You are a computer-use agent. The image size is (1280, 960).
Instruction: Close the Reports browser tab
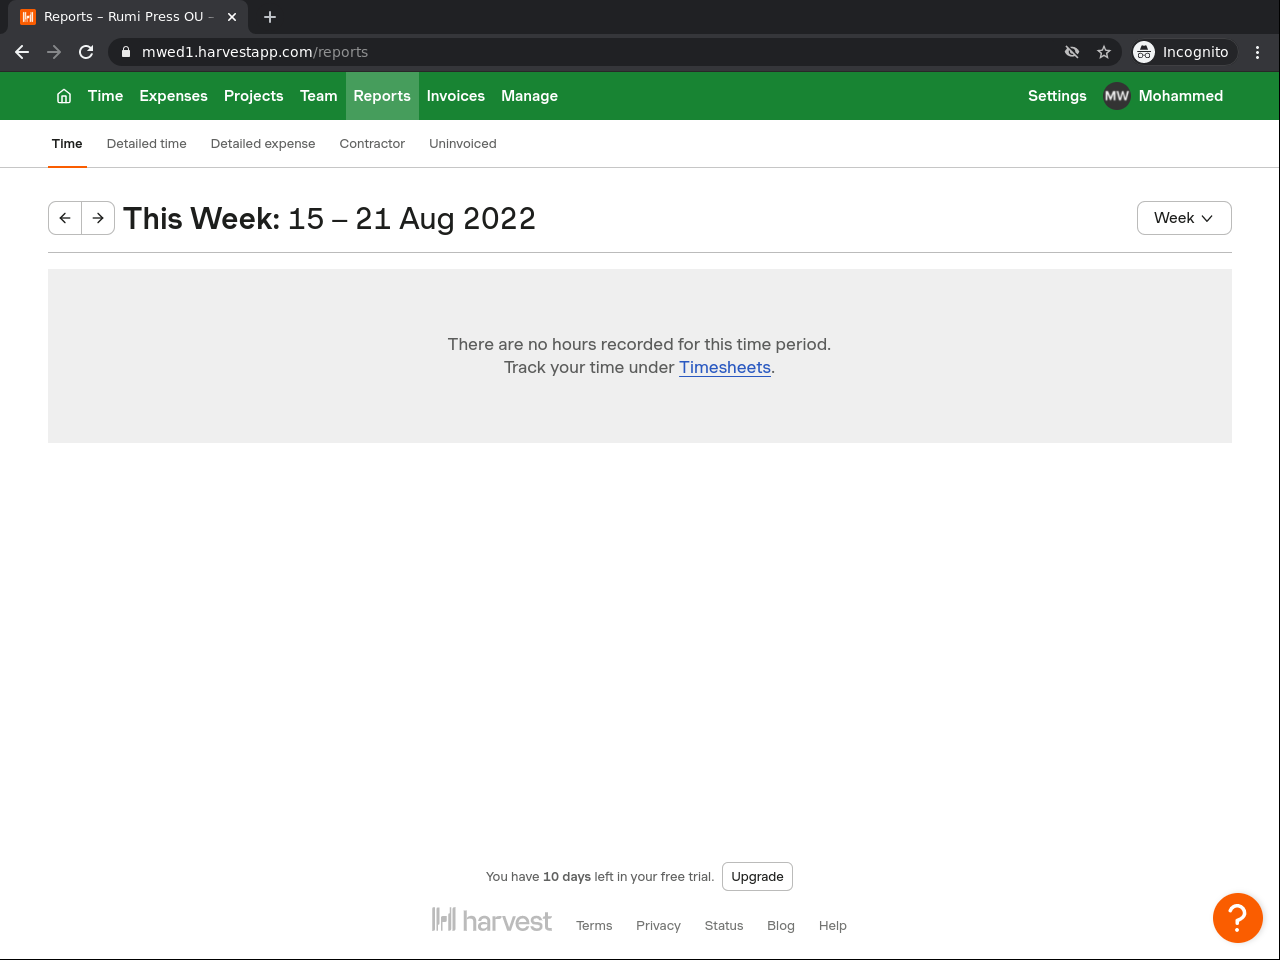(232, 17)
